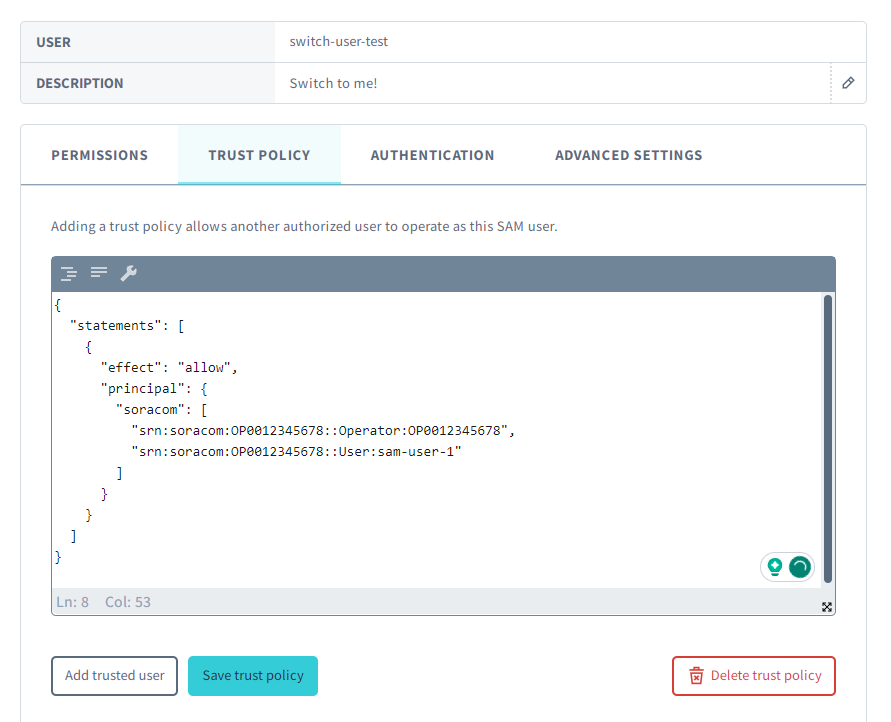Click the editor's vertical scrollbar
The height and width of the screenshot is (722, 891).
(x=828, y=440)
